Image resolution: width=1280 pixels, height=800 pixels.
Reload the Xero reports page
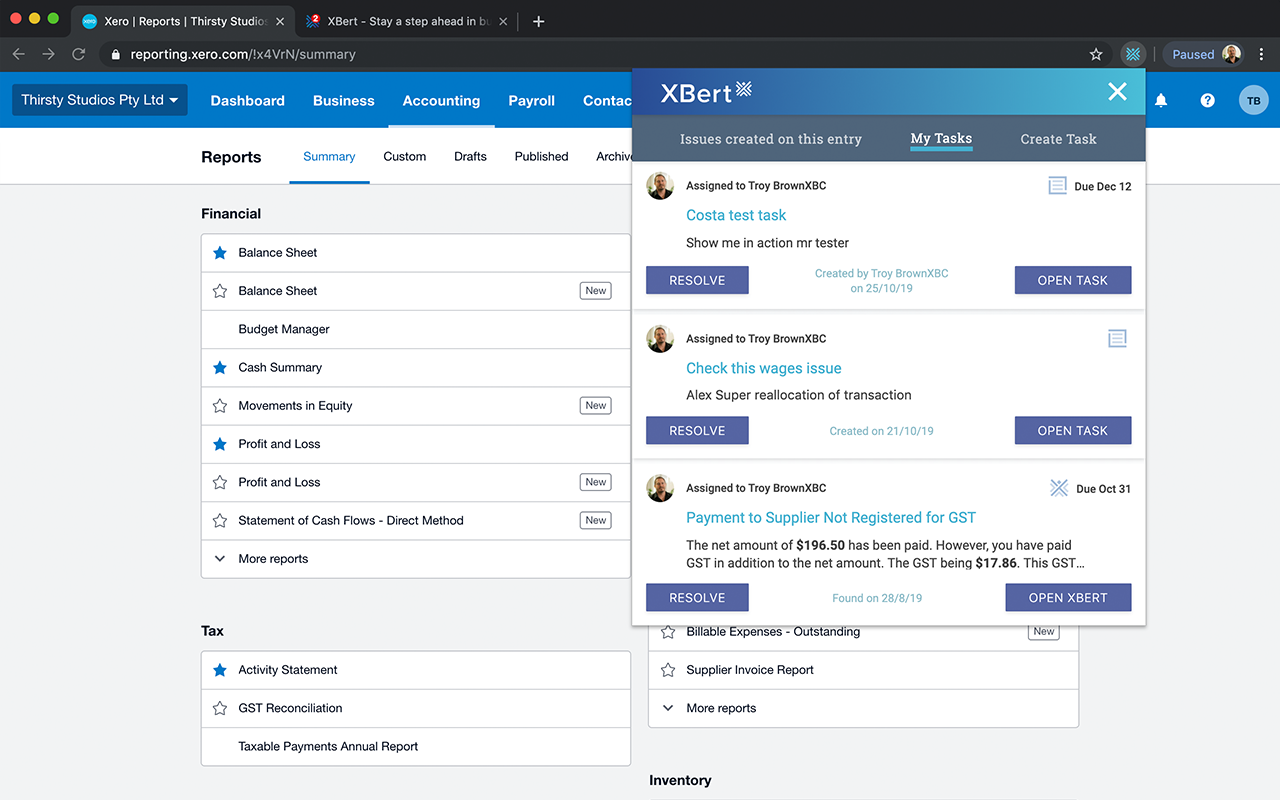(78, 54)
